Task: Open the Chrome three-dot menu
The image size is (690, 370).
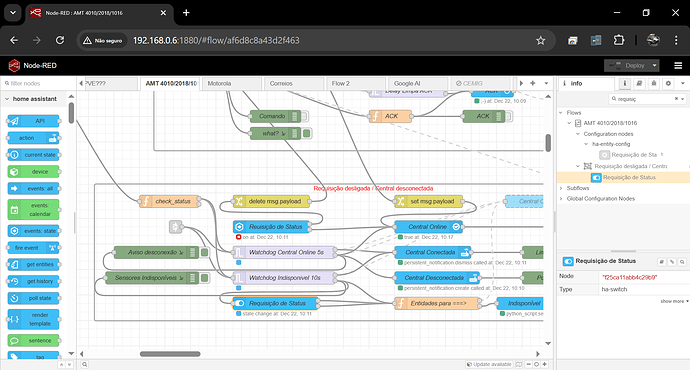Action: 676,40
